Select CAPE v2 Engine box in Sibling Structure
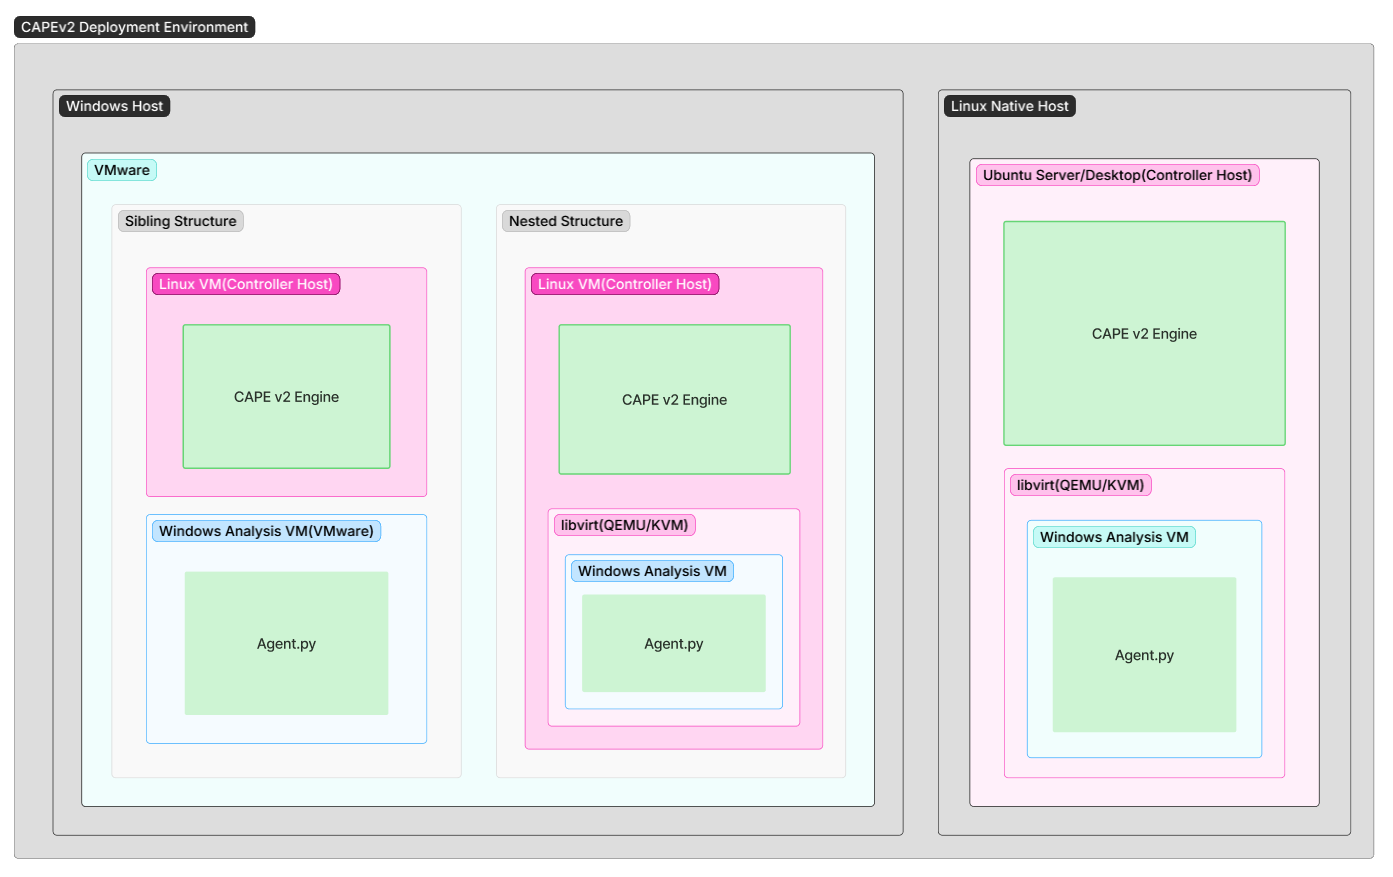This screenshot has height=877, width=1393. point(286,397)
